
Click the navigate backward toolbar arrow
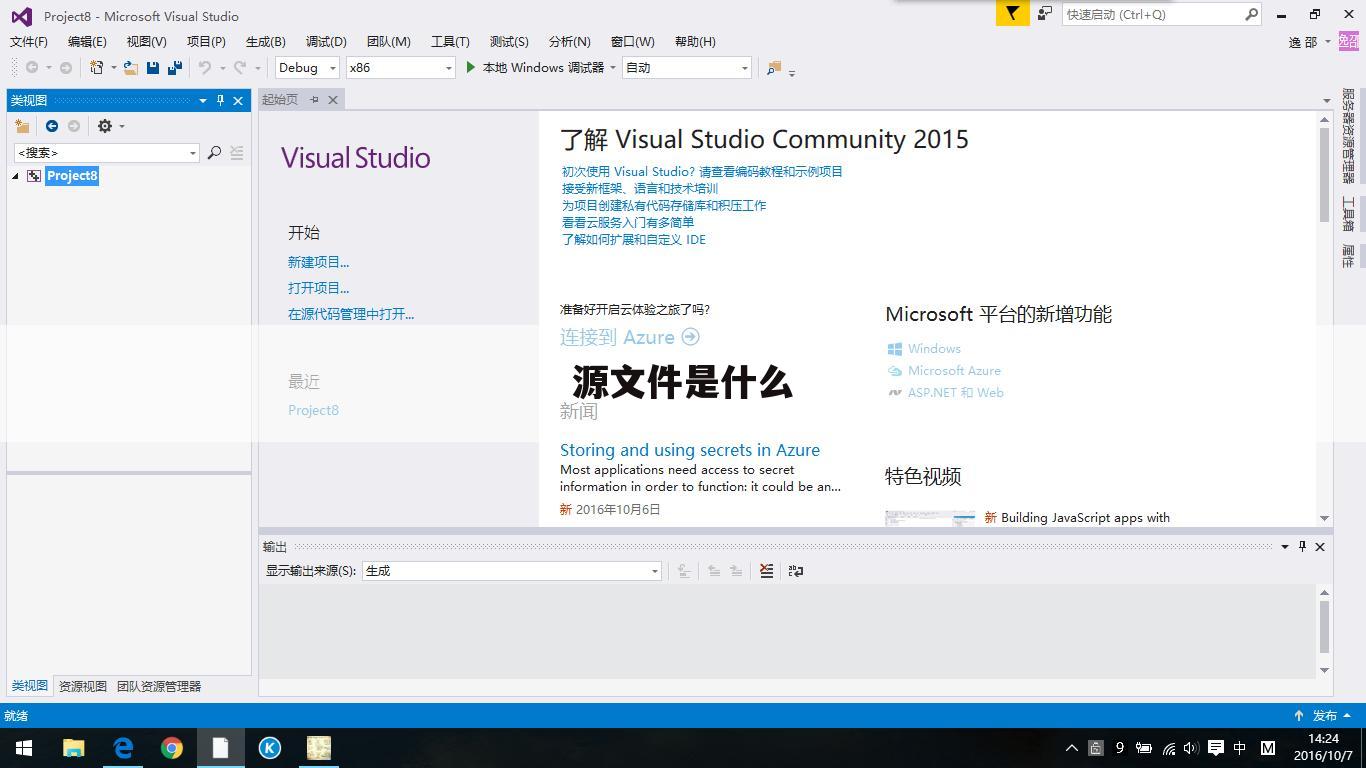(x=32, y=68)
